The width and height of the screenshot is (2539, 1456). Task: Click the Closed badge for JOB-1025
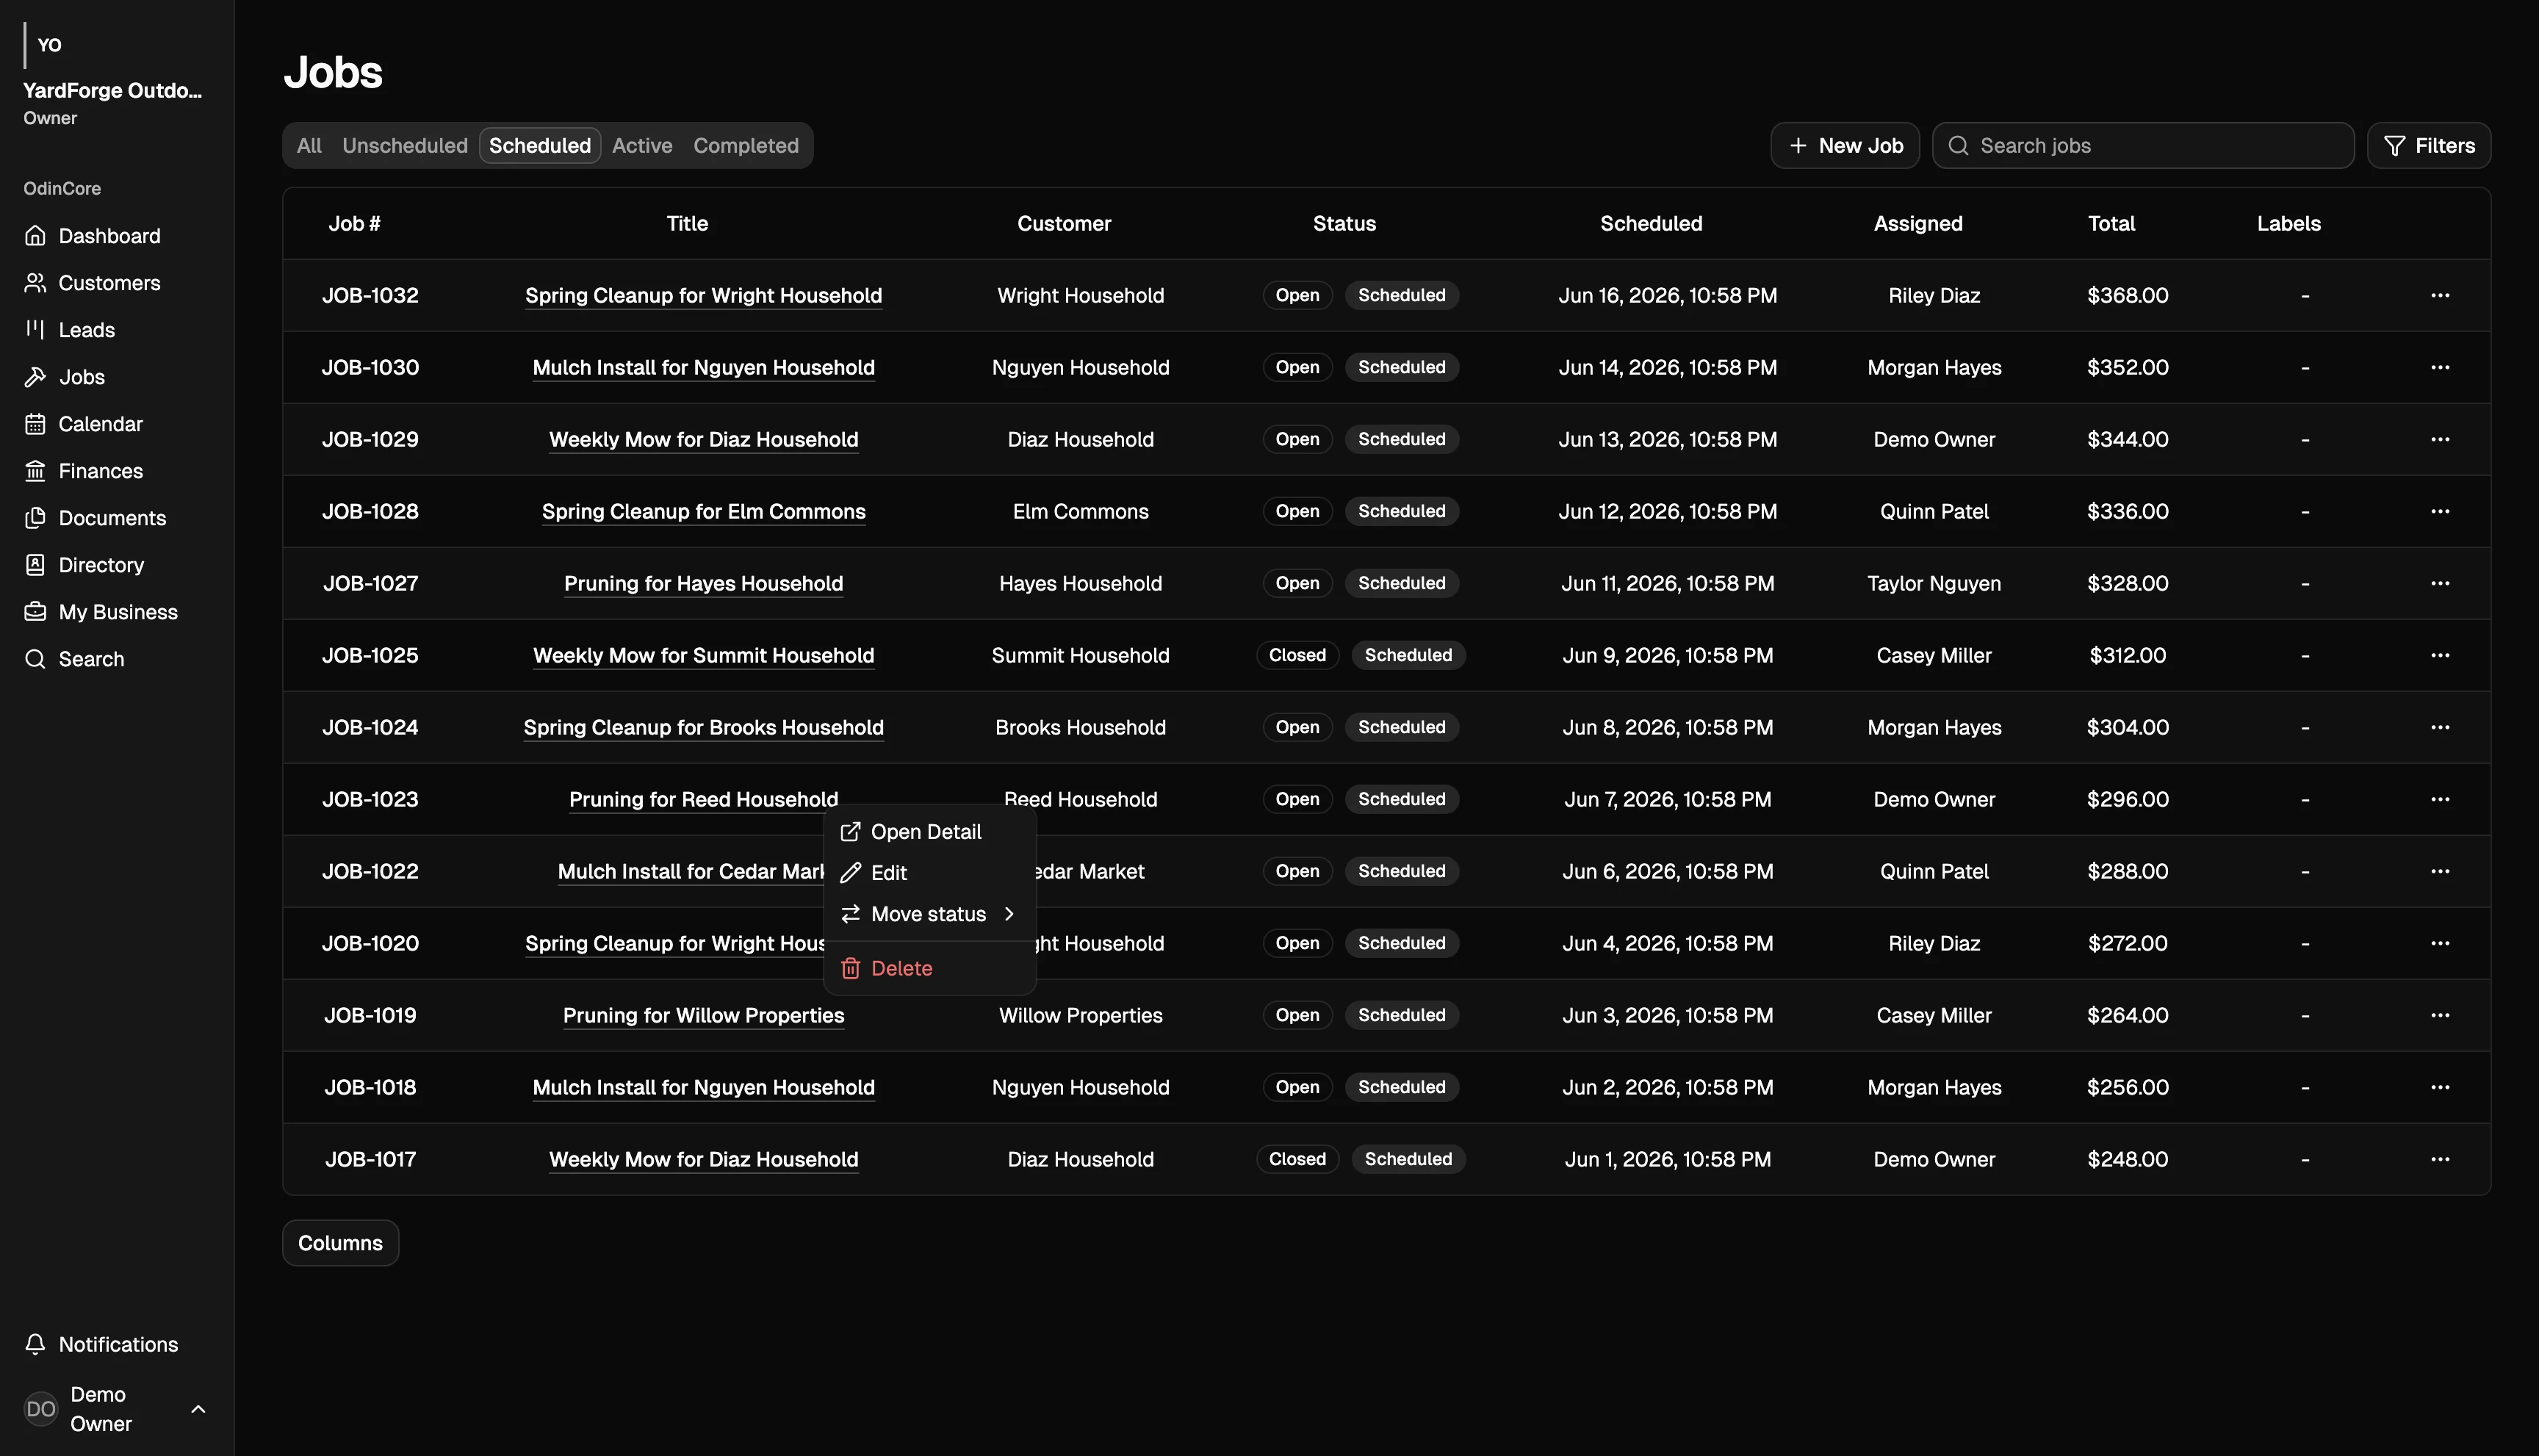1297,655
